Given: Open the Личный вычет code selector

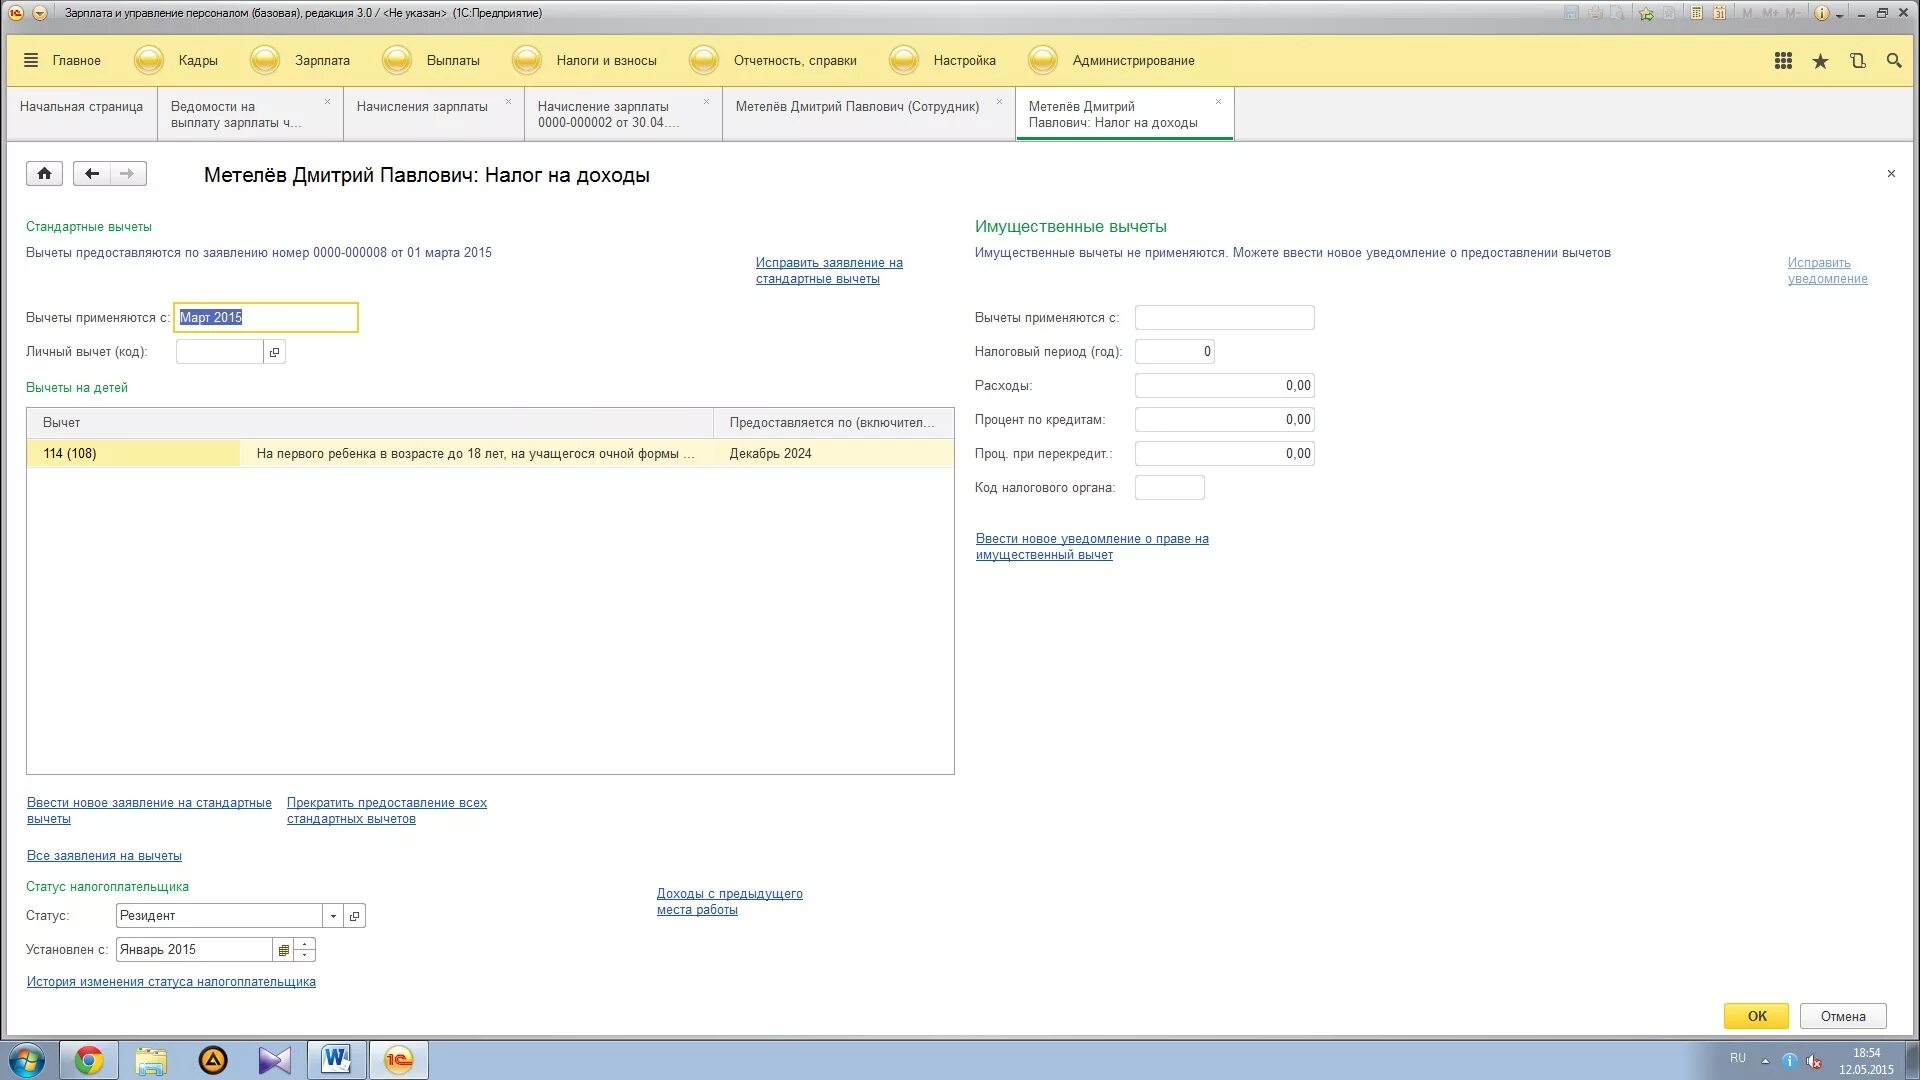Looking at the screenshot, I should tap(275, 352).
